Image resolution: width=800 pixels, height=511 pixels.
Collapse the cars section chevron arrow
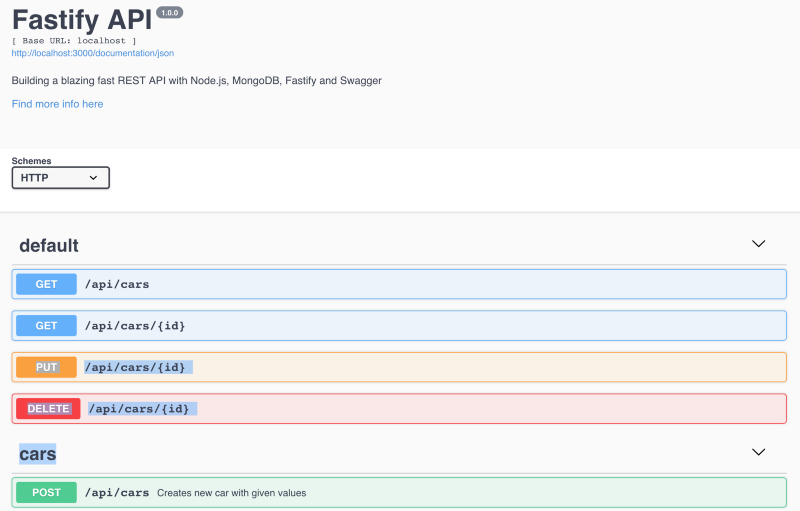click(x=758, y=453)
